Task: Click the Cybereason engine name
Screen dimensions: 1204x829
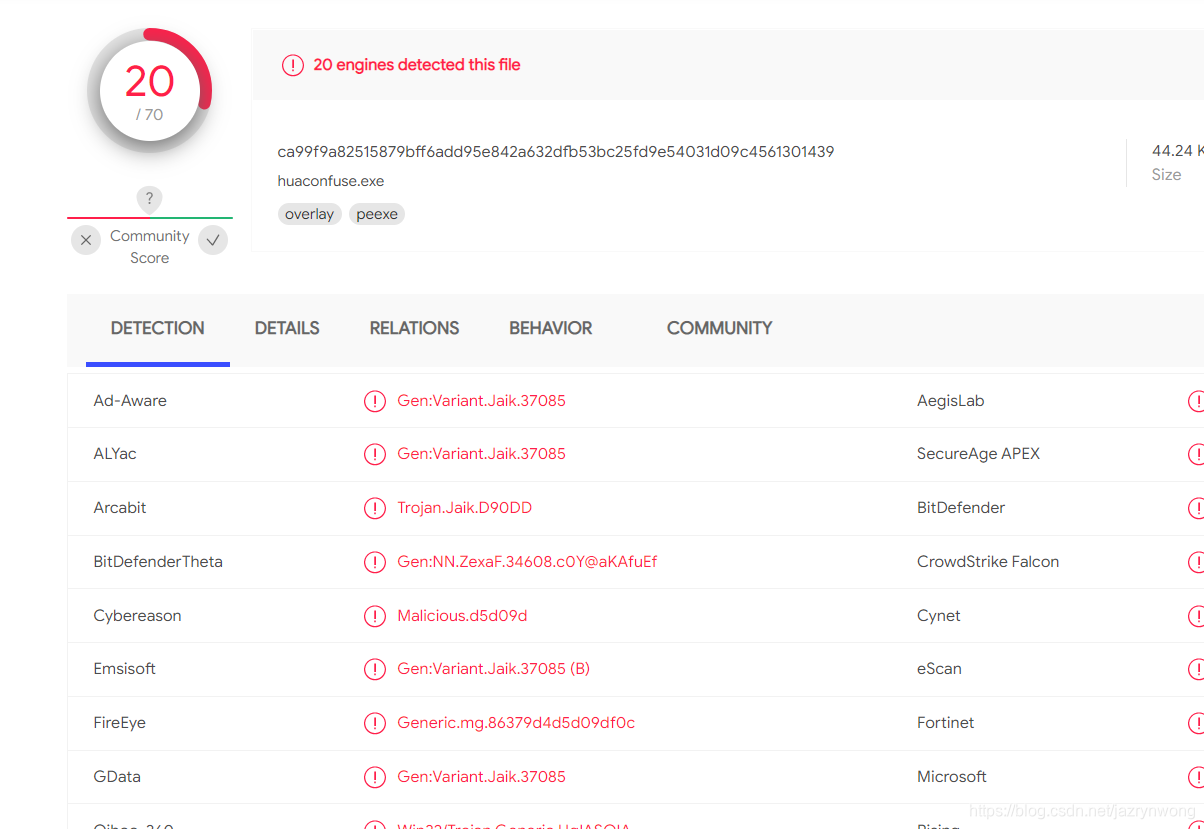Action: pyautogui.click(x=137, y=616)
